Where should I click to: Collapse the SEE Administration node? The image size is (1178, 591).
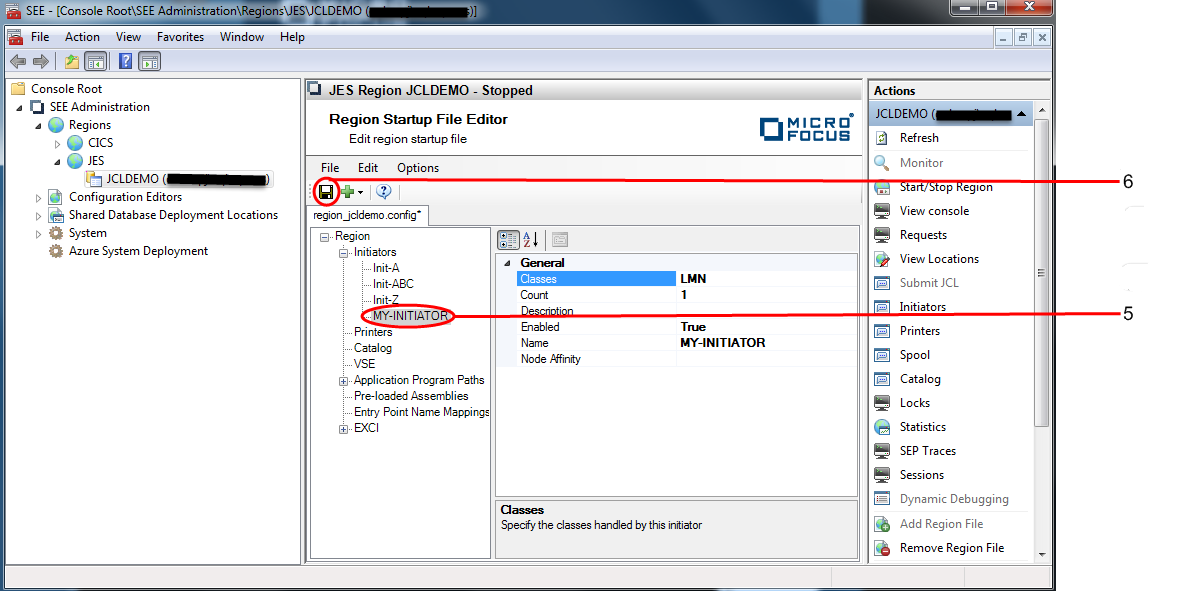click(20, 107)
